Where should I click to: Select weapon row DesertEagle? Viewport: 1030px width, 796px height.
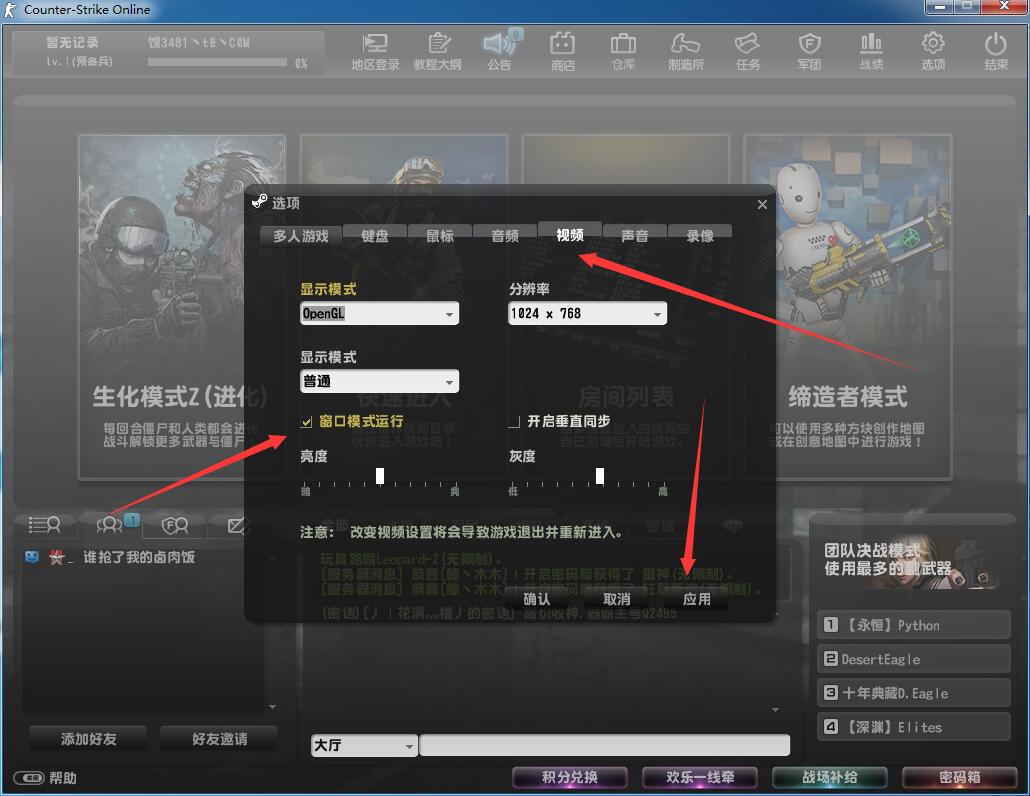(914, 659)
